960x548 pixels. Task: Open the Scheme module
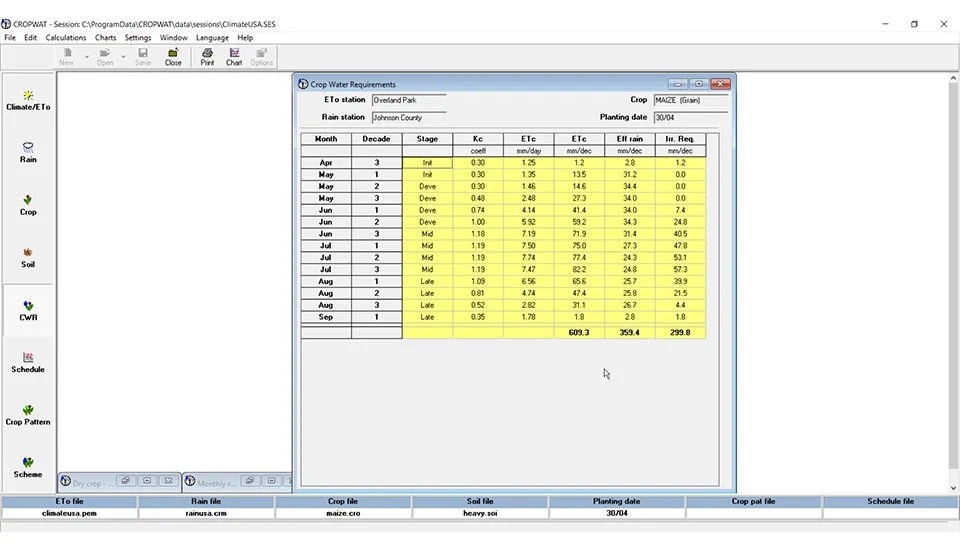tap(28, 467)
